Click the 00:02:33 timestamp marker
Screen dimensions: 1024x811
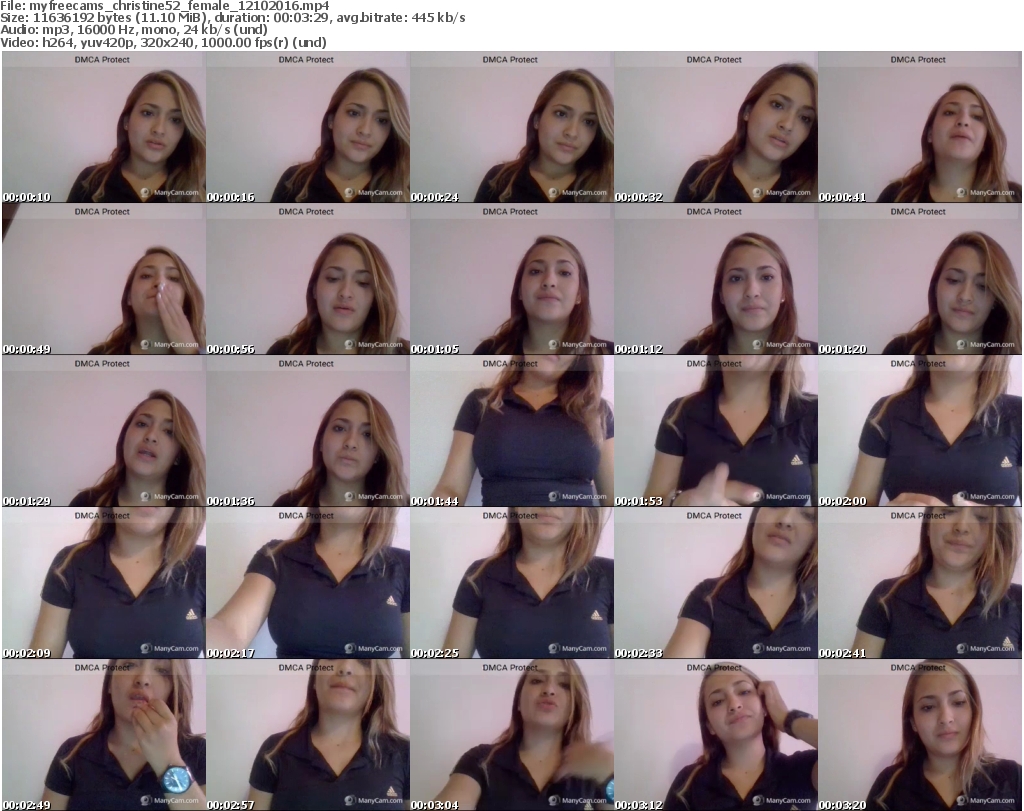(x=639, y=653)
